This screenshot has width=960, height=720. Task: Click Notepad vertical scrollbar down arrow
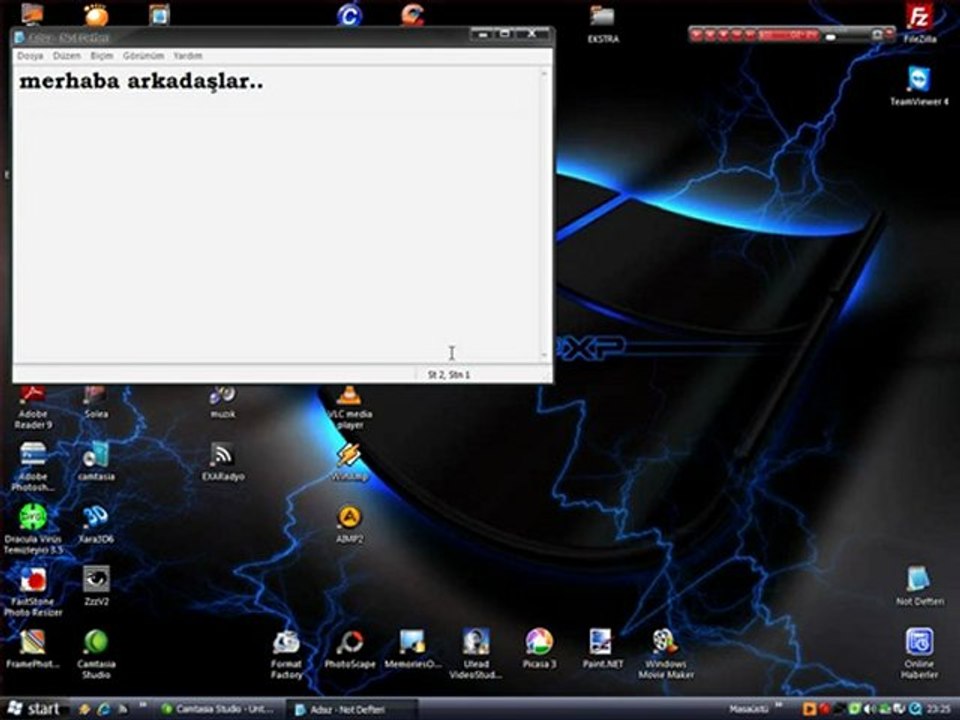544,355
